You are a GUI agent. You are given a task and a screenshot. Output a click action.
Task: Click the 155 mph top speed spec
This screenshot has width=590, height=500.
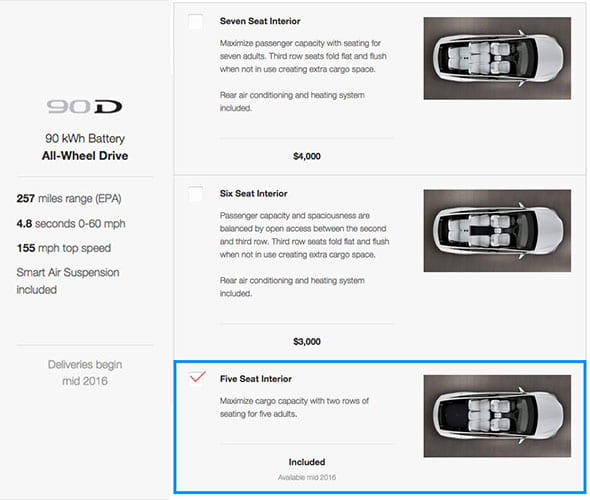click(x=64, y=248)
